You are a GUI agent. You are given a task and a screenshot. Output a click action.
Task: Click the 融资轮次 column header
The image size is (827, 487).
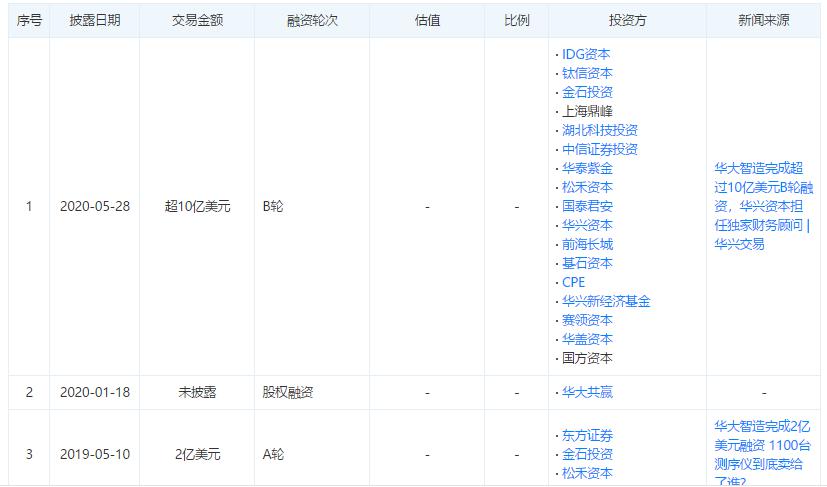(312, 21)
